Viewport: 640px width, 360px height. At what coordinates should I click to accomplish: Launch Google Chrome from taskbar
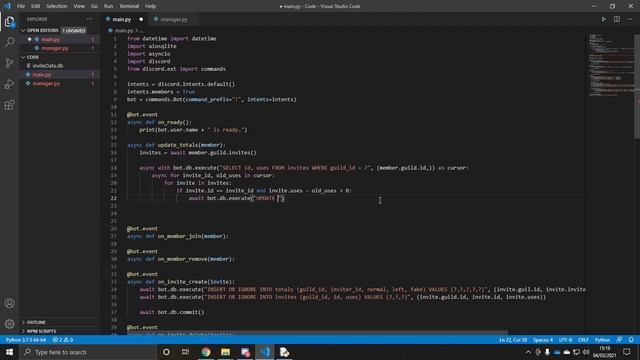[206, 352]
